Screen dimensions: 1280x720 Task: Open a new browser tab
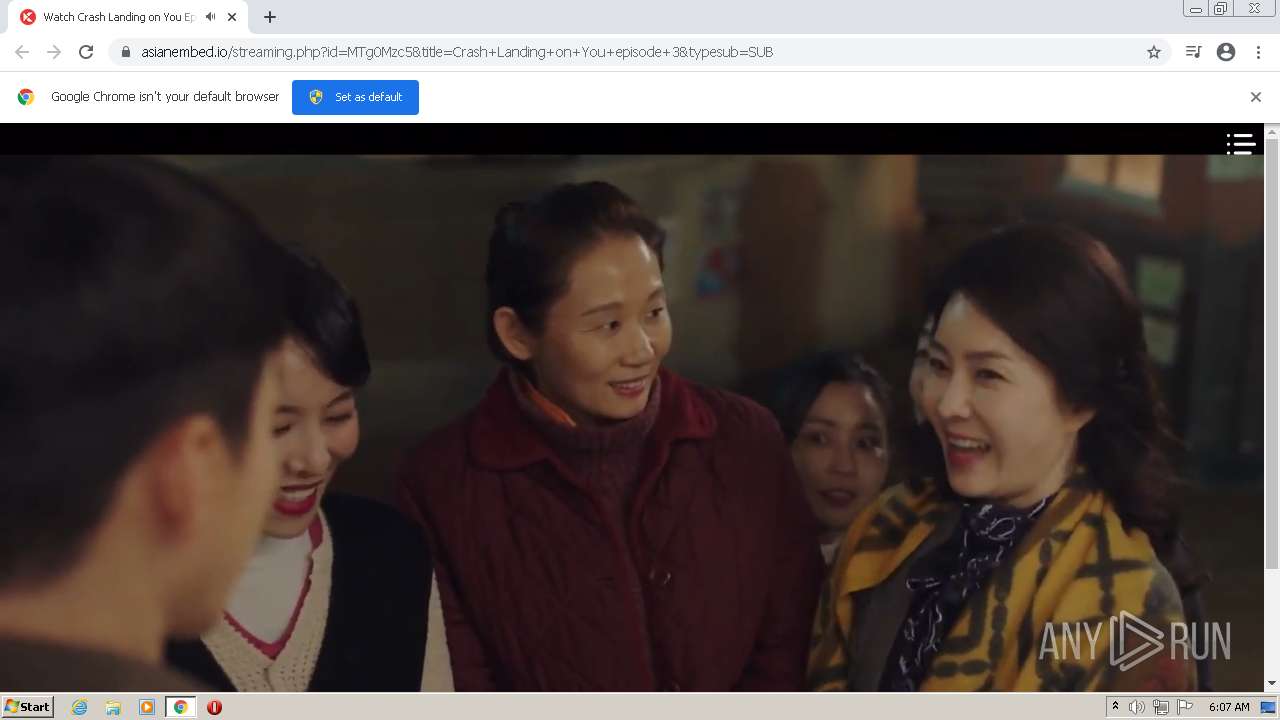coord(270,17)
